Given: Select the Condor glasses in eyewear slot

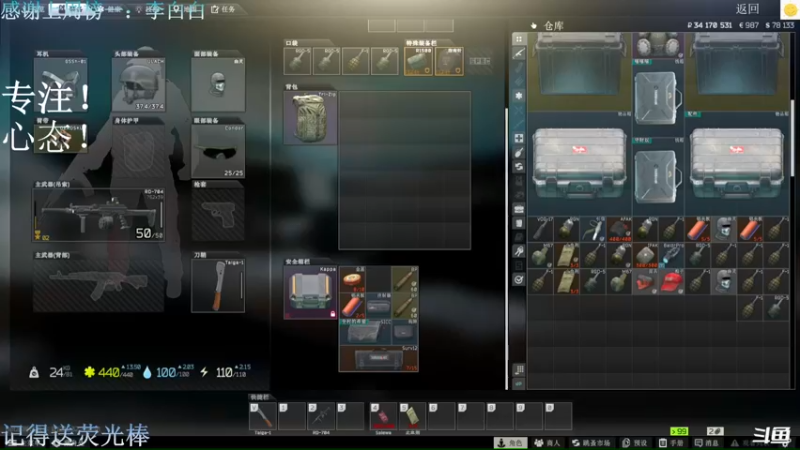Looking at the screenshot, I should tap(218, 151).
